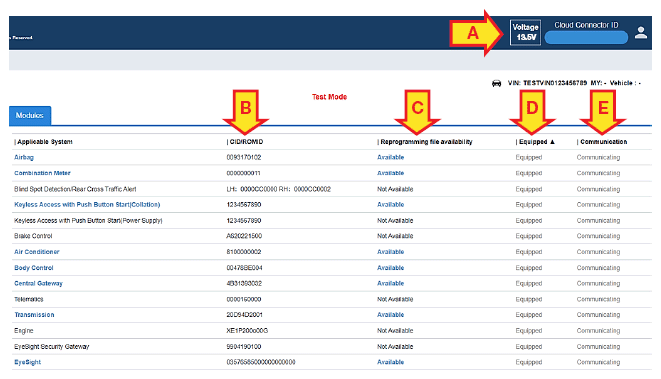Viewport: 661px width, 379px height.
Task: Open the EyeSight module link
Action: point(27,362)
